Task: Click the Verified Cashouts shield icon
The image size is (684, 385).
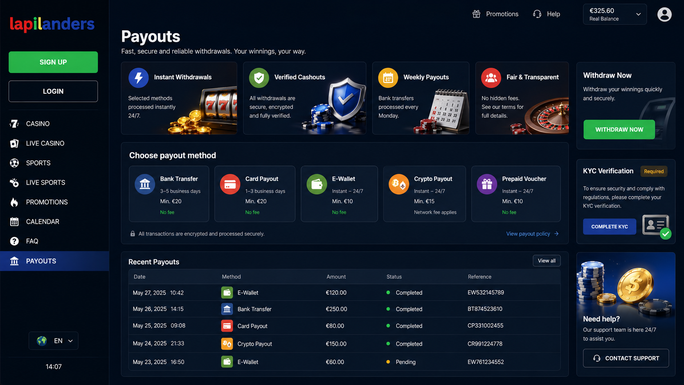Action: [259, 78]
